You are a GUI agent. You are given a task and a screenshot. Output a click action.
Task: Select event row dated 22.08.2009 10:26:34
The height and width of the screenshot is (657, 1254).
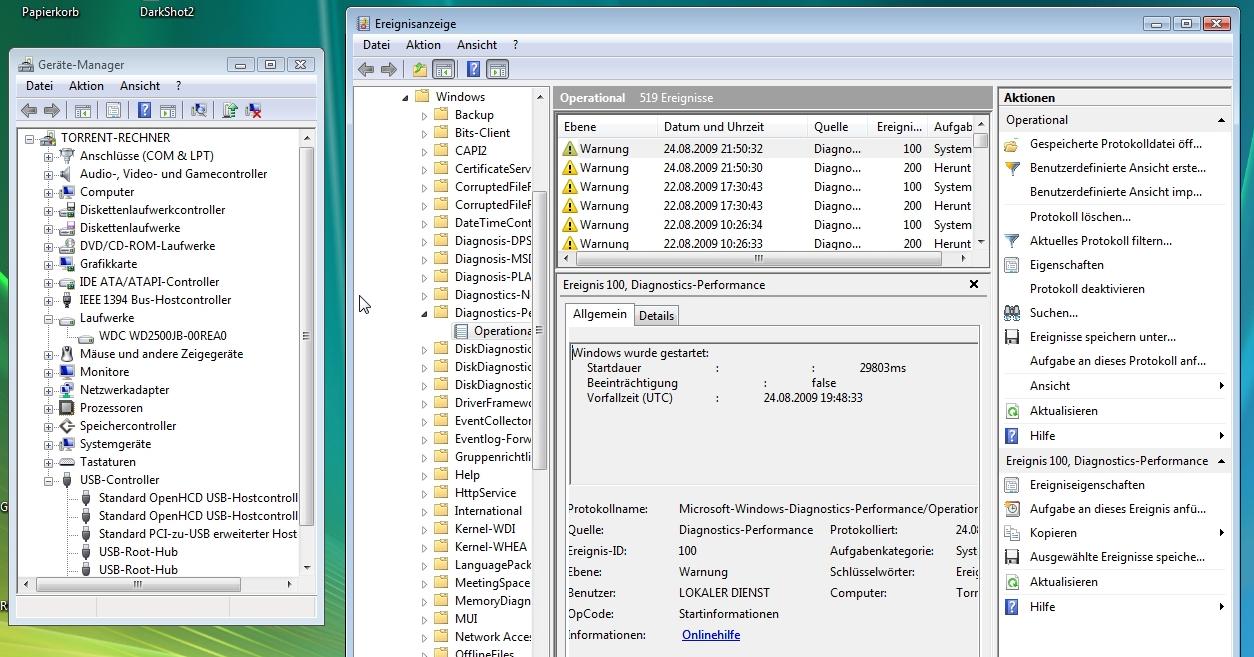point(765,225)
